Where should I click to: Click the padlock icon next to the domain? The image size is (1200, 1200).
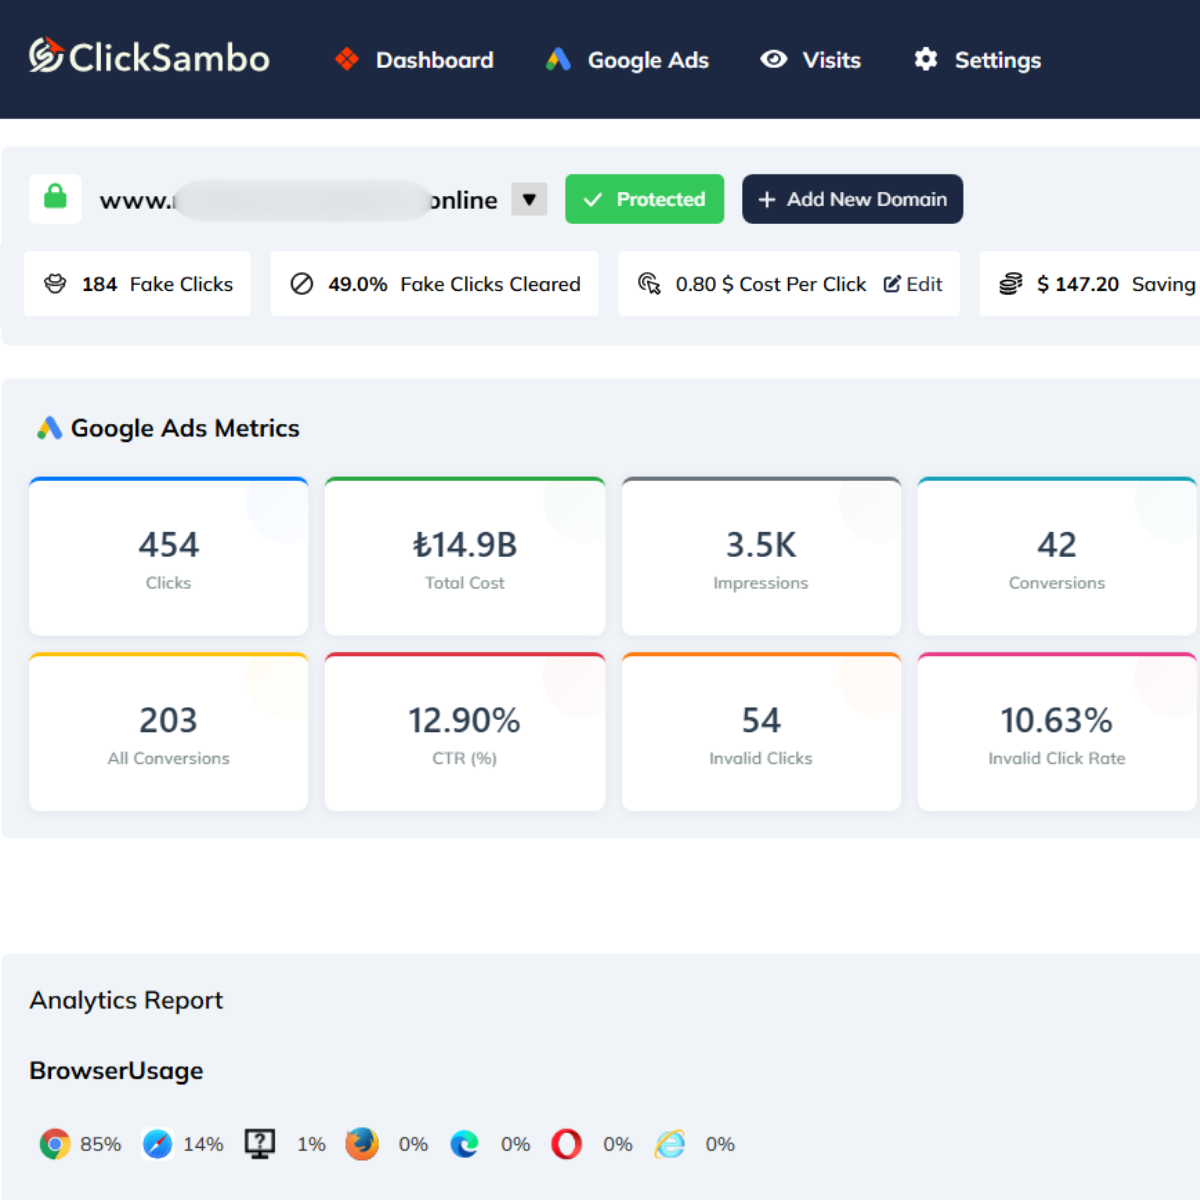(55, 198)
